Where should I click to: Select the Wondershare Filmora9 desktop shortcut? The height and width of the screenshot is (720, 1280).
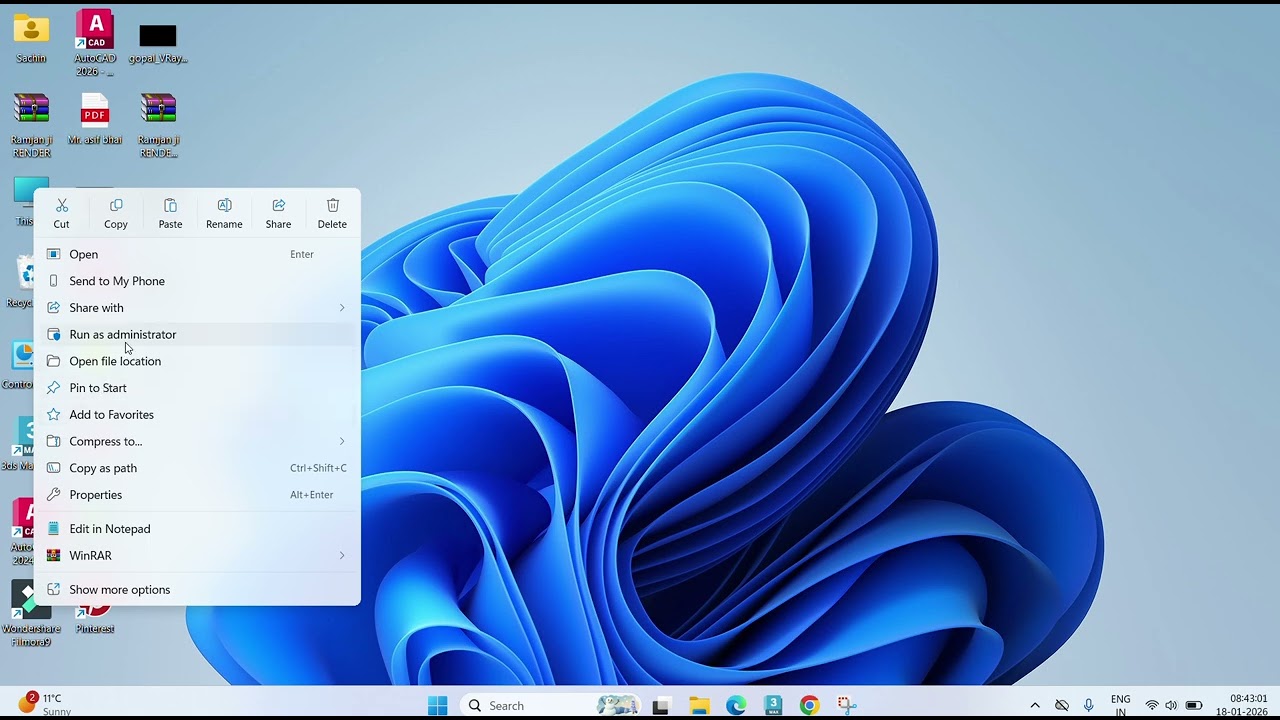coord(31,615)
